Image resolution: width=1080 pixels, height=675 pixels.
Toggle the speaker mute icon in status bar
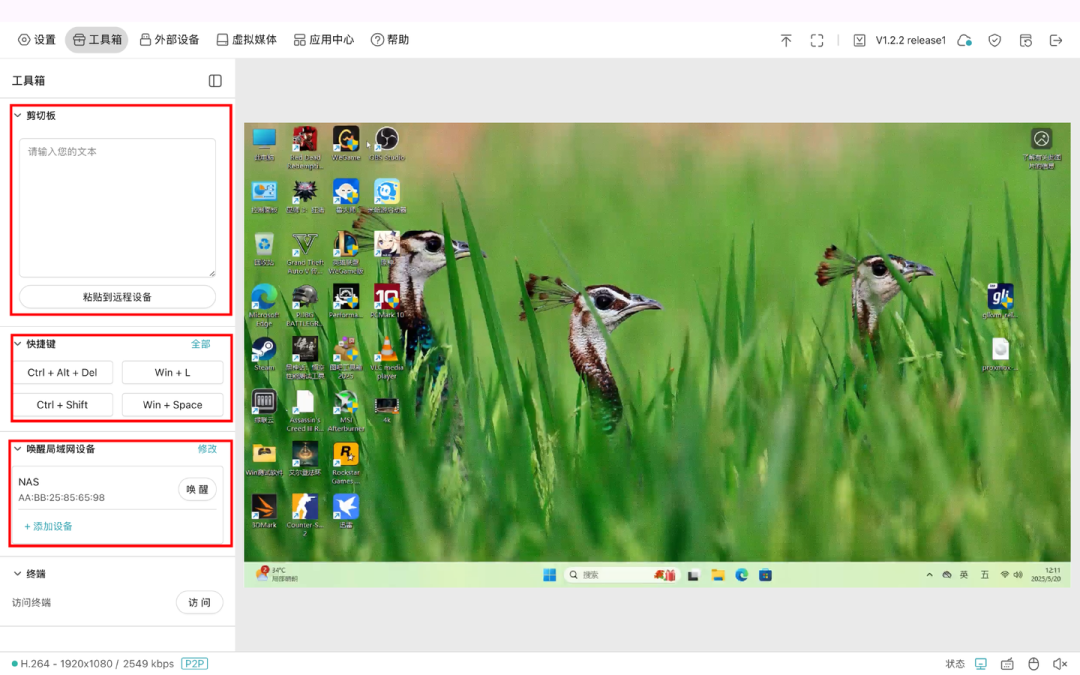(x=1060, y=664)
